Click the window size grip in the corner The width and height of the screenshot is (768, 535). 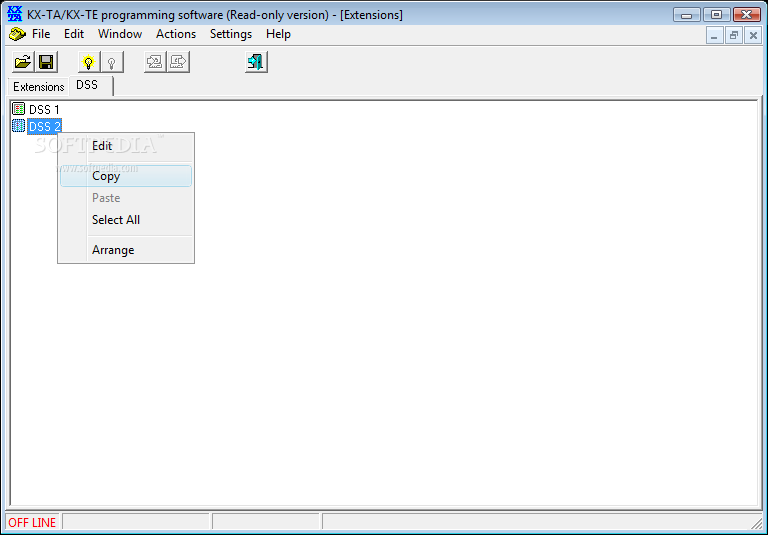[757, 523]
